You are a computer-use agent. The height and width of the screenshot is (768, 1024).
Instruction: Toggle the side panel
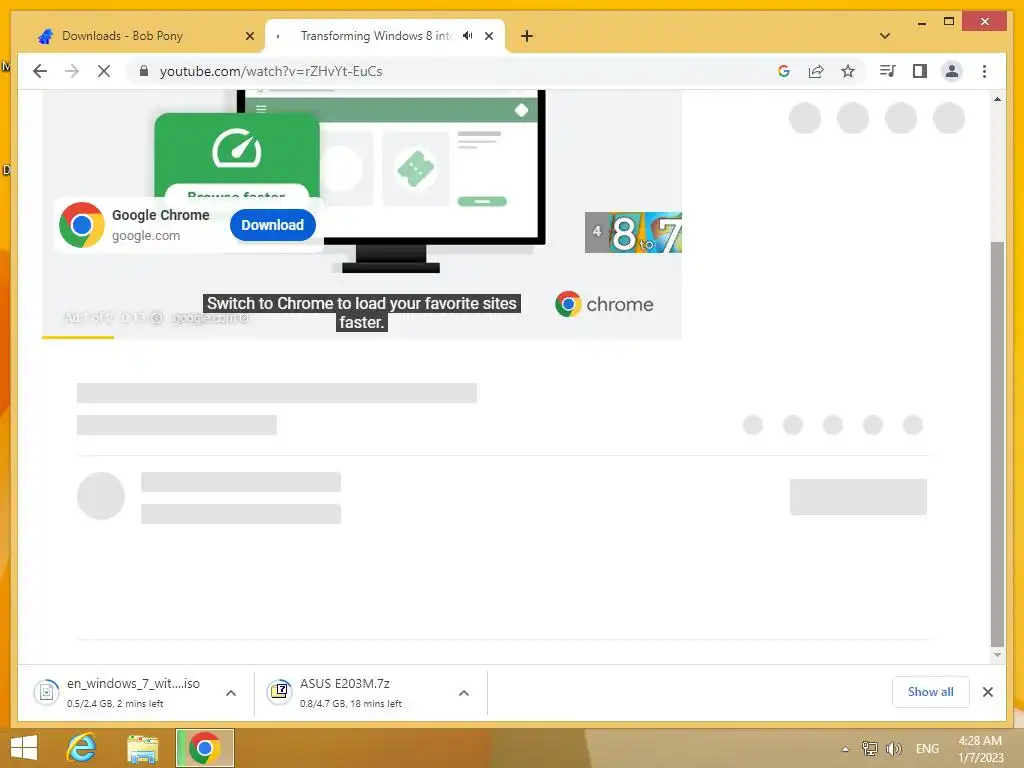[920, 71]
